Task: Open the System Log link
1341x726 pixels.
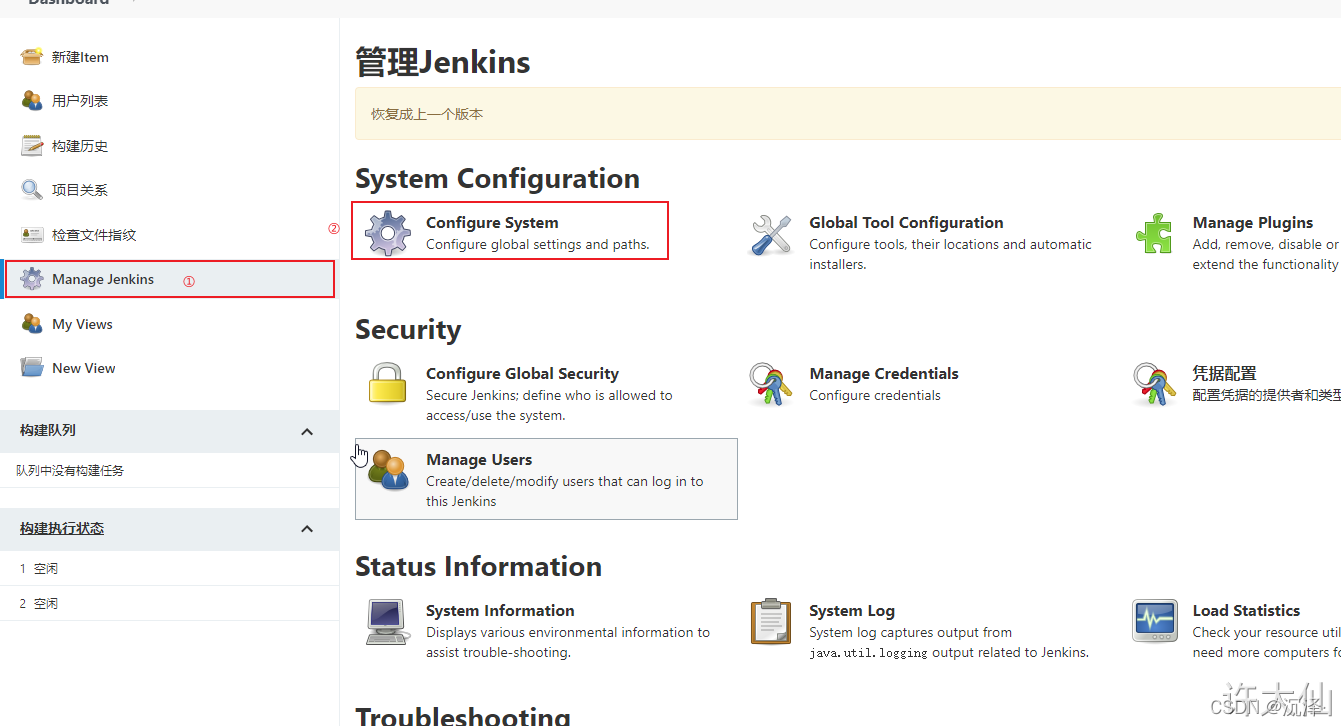Action: [852, 611]
